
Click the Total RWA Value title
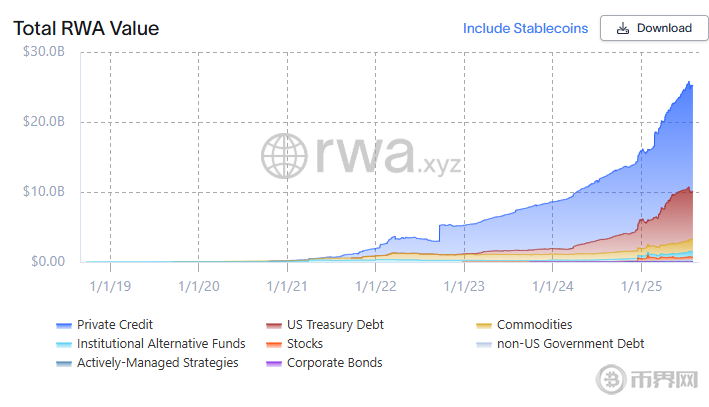click(x=86, y=28)
